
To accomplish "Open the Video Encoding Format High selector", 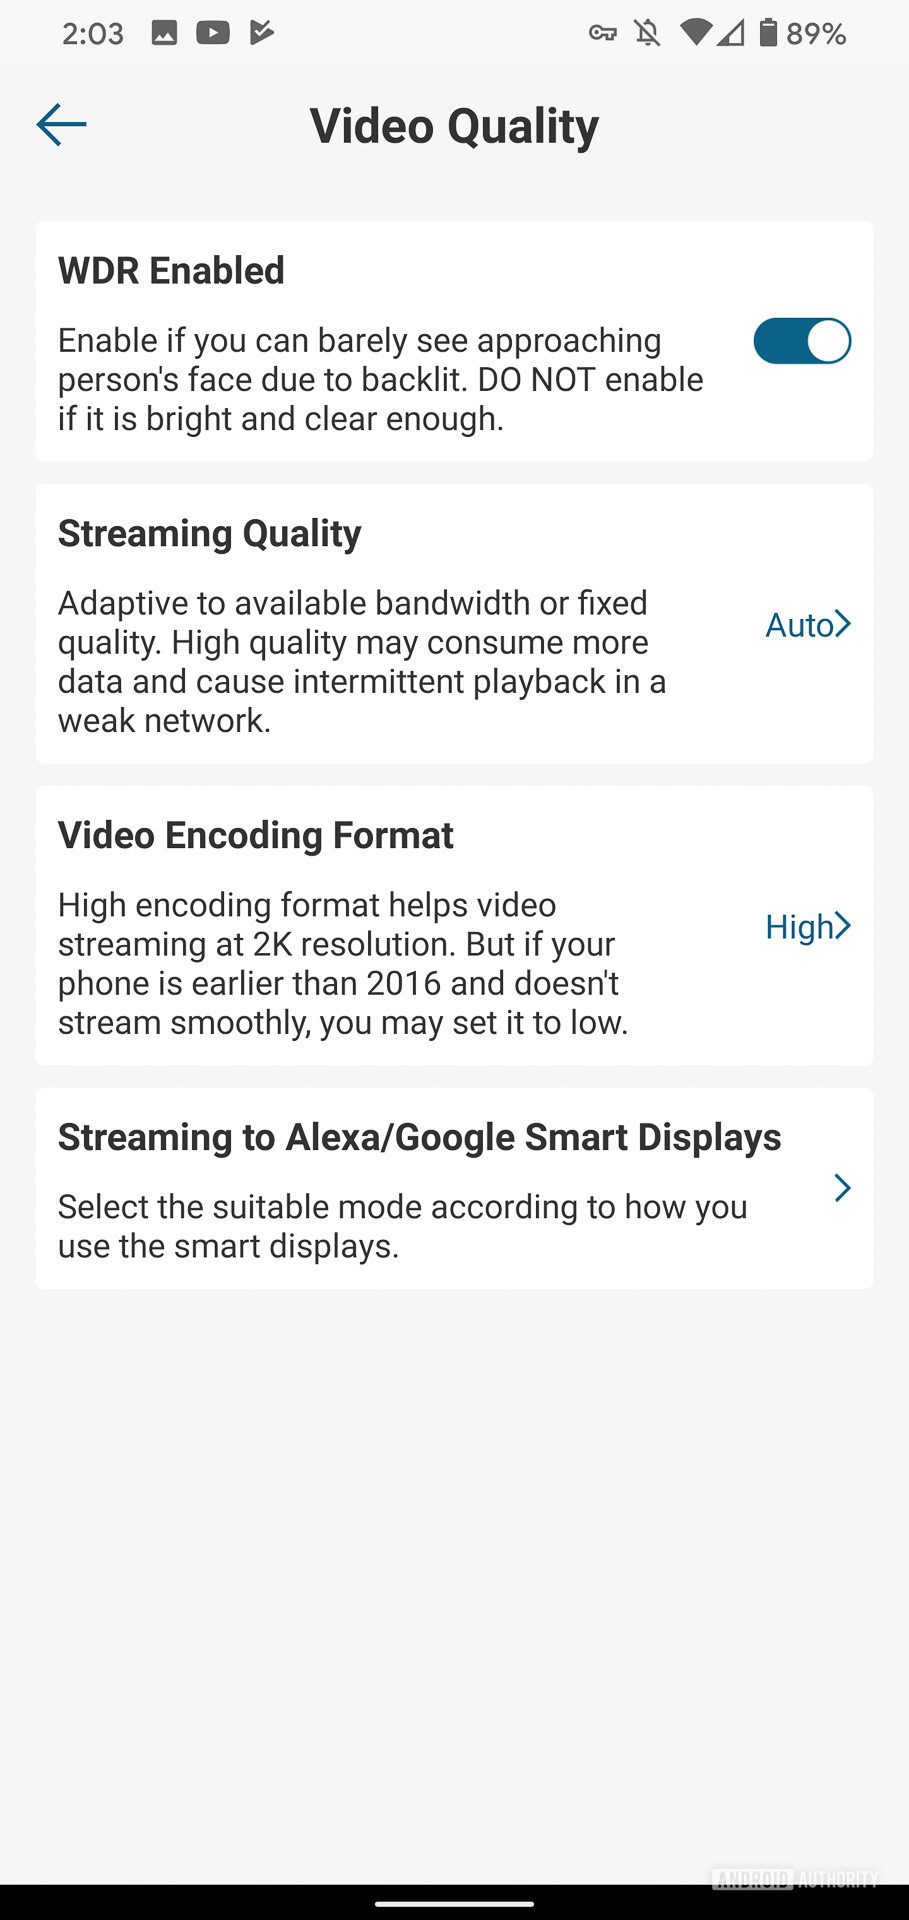I will [807, 927].
